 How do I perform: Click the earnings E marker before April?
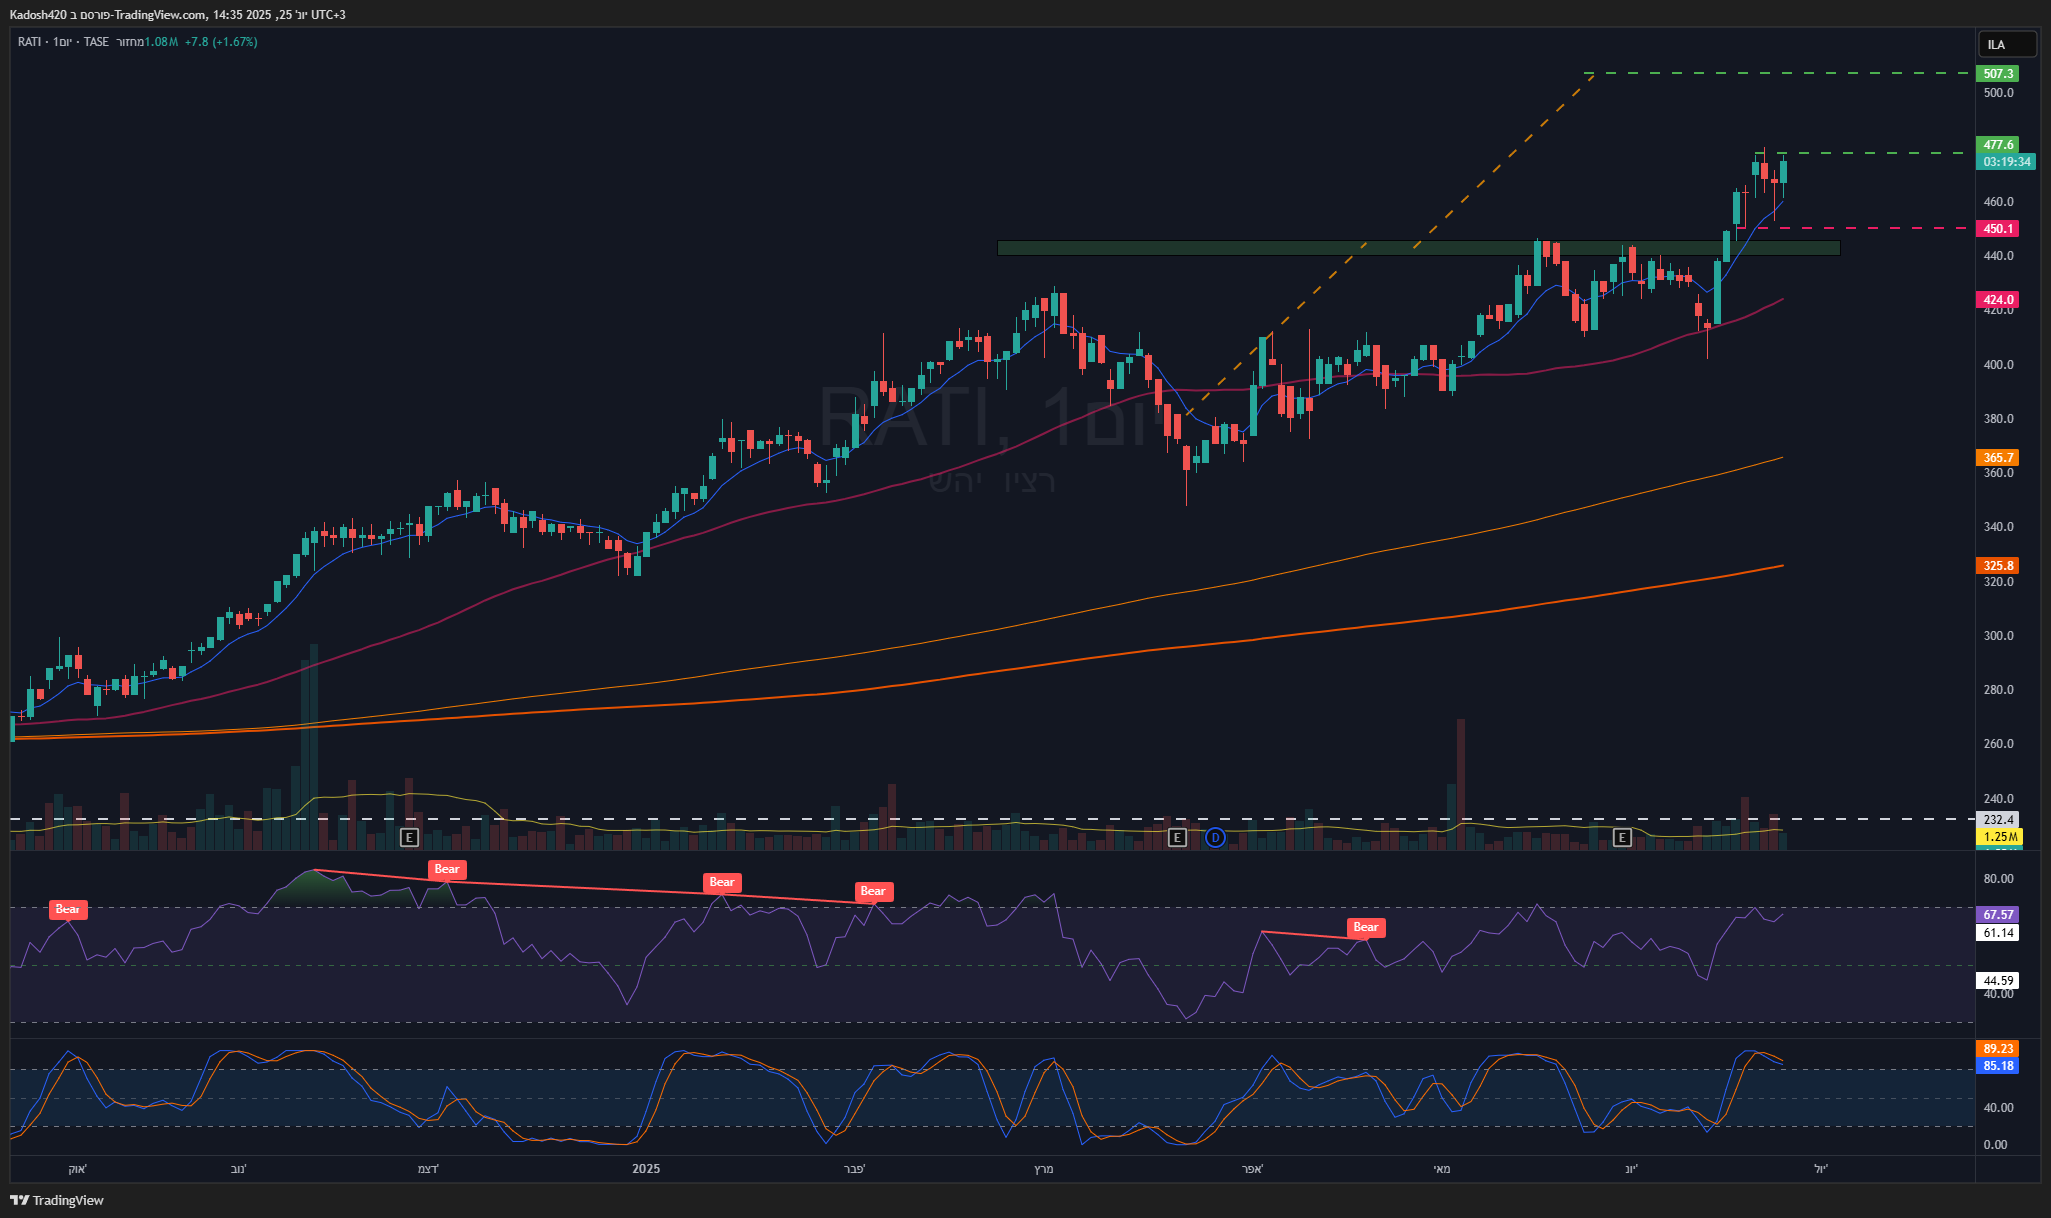pyautogui.click(x=1177, y=837)
